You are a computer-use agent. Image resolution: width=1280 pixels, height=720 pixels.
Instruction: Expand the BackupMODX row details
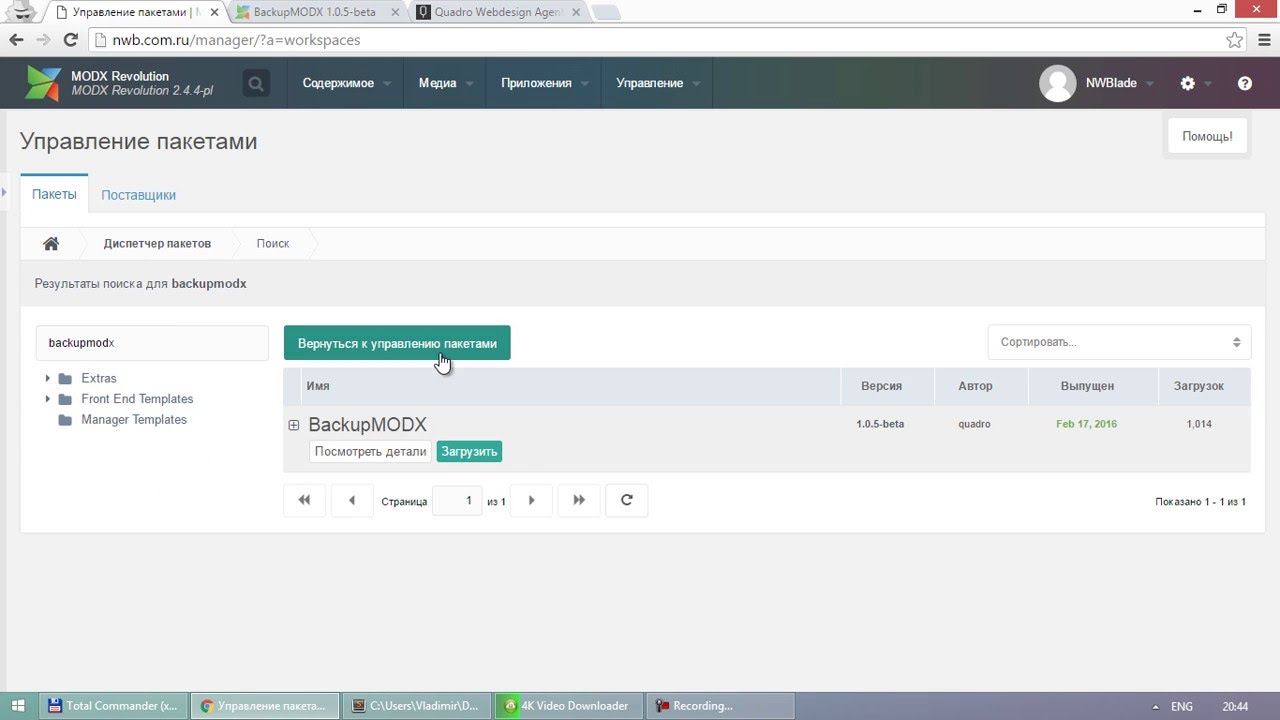tap(294, 425)
